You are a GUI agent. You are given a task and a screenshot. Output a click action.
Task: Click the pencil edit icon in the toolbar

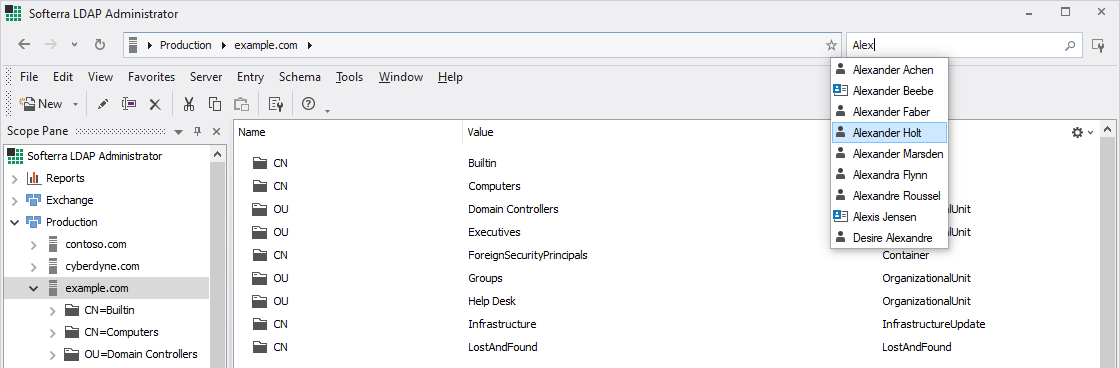pos(102,104)
